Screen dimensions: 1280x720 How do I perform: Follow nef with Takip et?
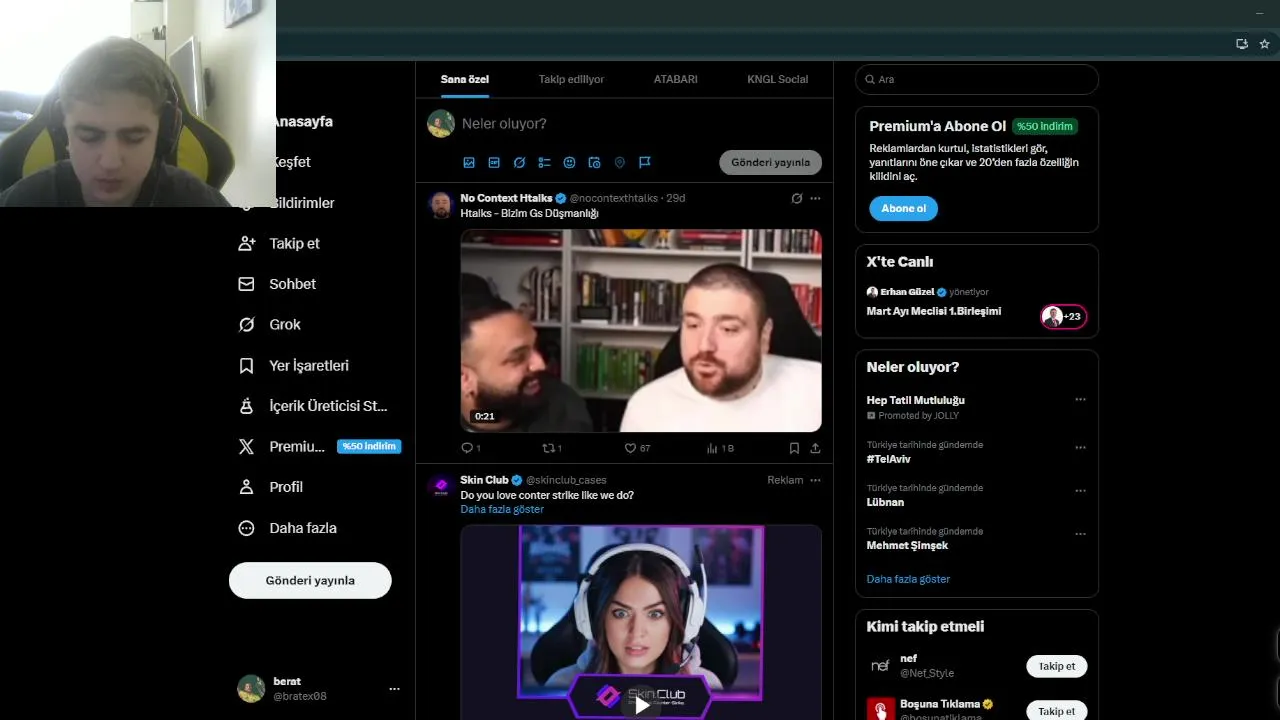[1056, 666]
